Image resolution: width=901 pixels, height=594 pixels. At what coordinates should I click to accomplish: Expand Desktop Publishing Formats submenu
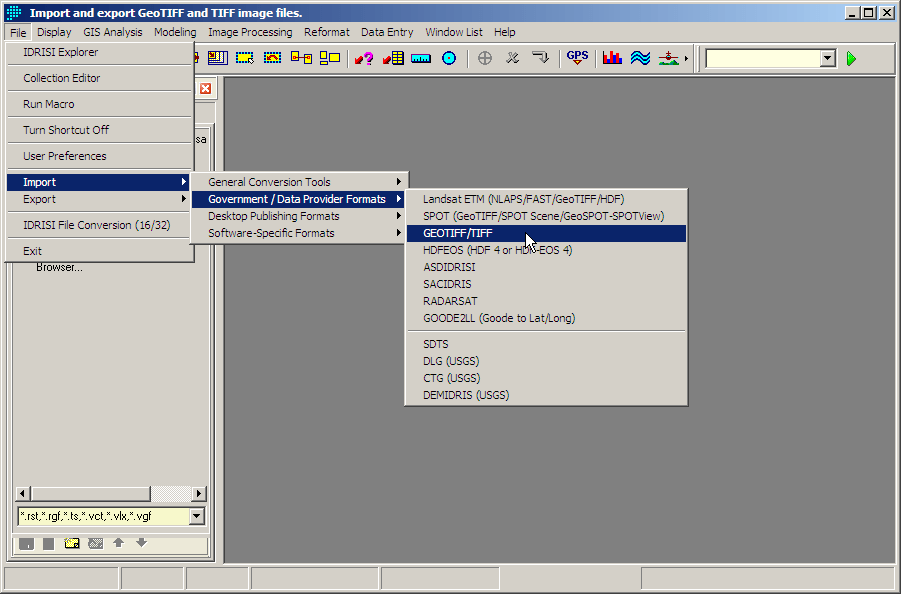coord(299,216)
